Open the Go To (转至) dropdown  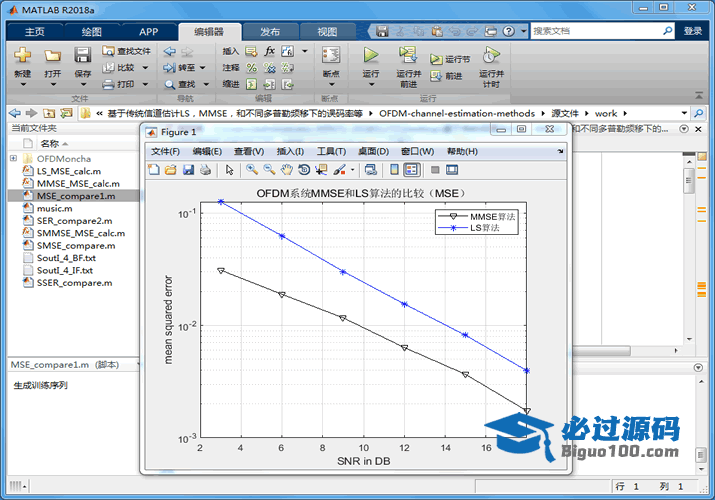[202, 68]
